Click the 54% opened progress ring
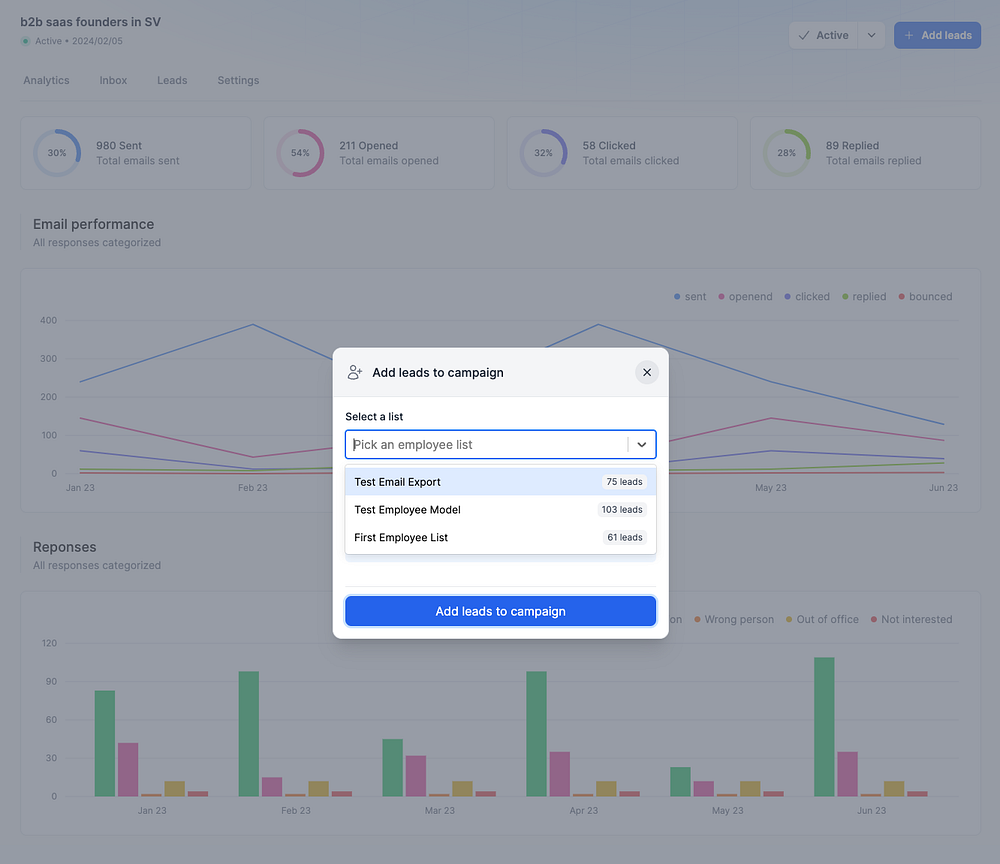1000x864 pixels. click(x=300, y=153)
